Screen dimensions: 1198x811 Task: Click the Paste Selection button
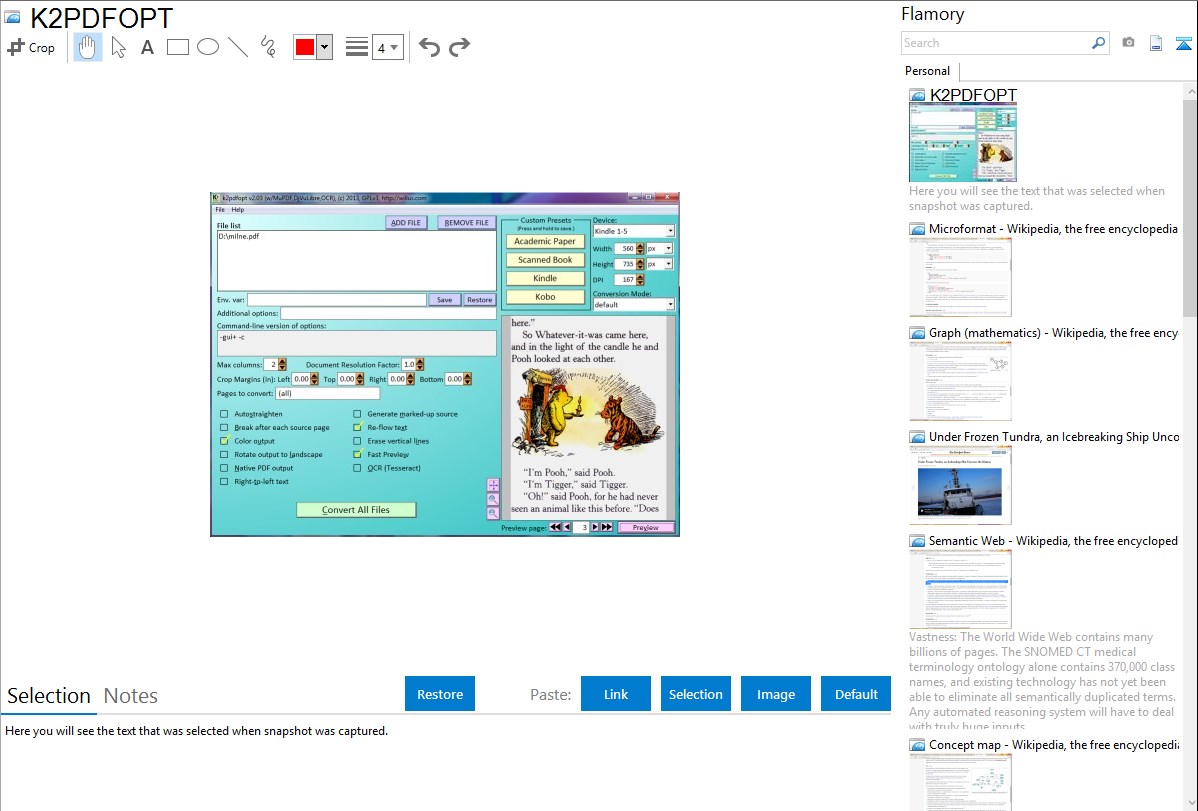coord(695,693)
